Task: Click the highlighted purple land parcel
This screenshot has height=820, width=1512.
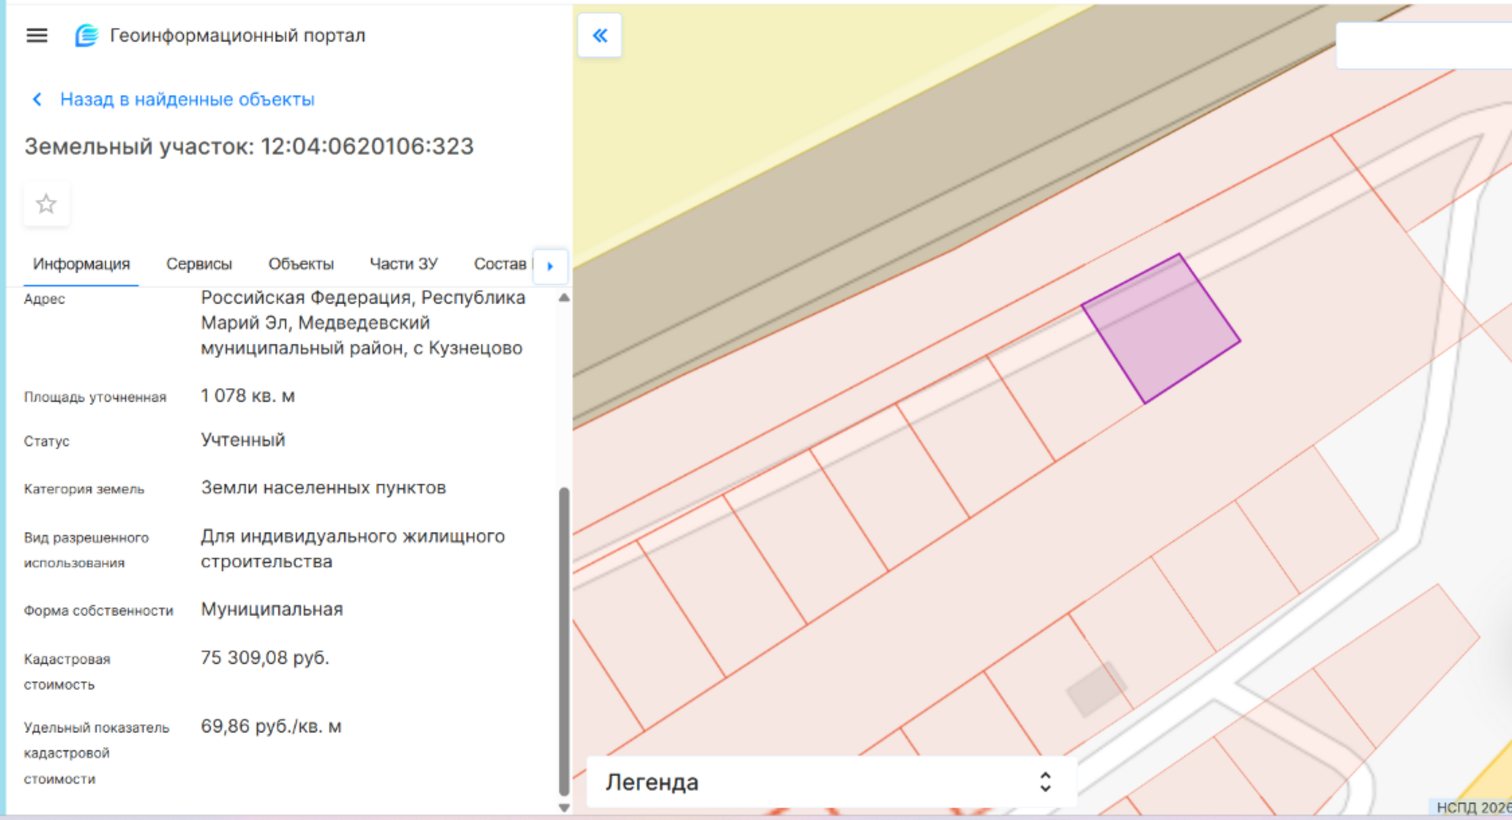Action: click(x=1161, y=328)
